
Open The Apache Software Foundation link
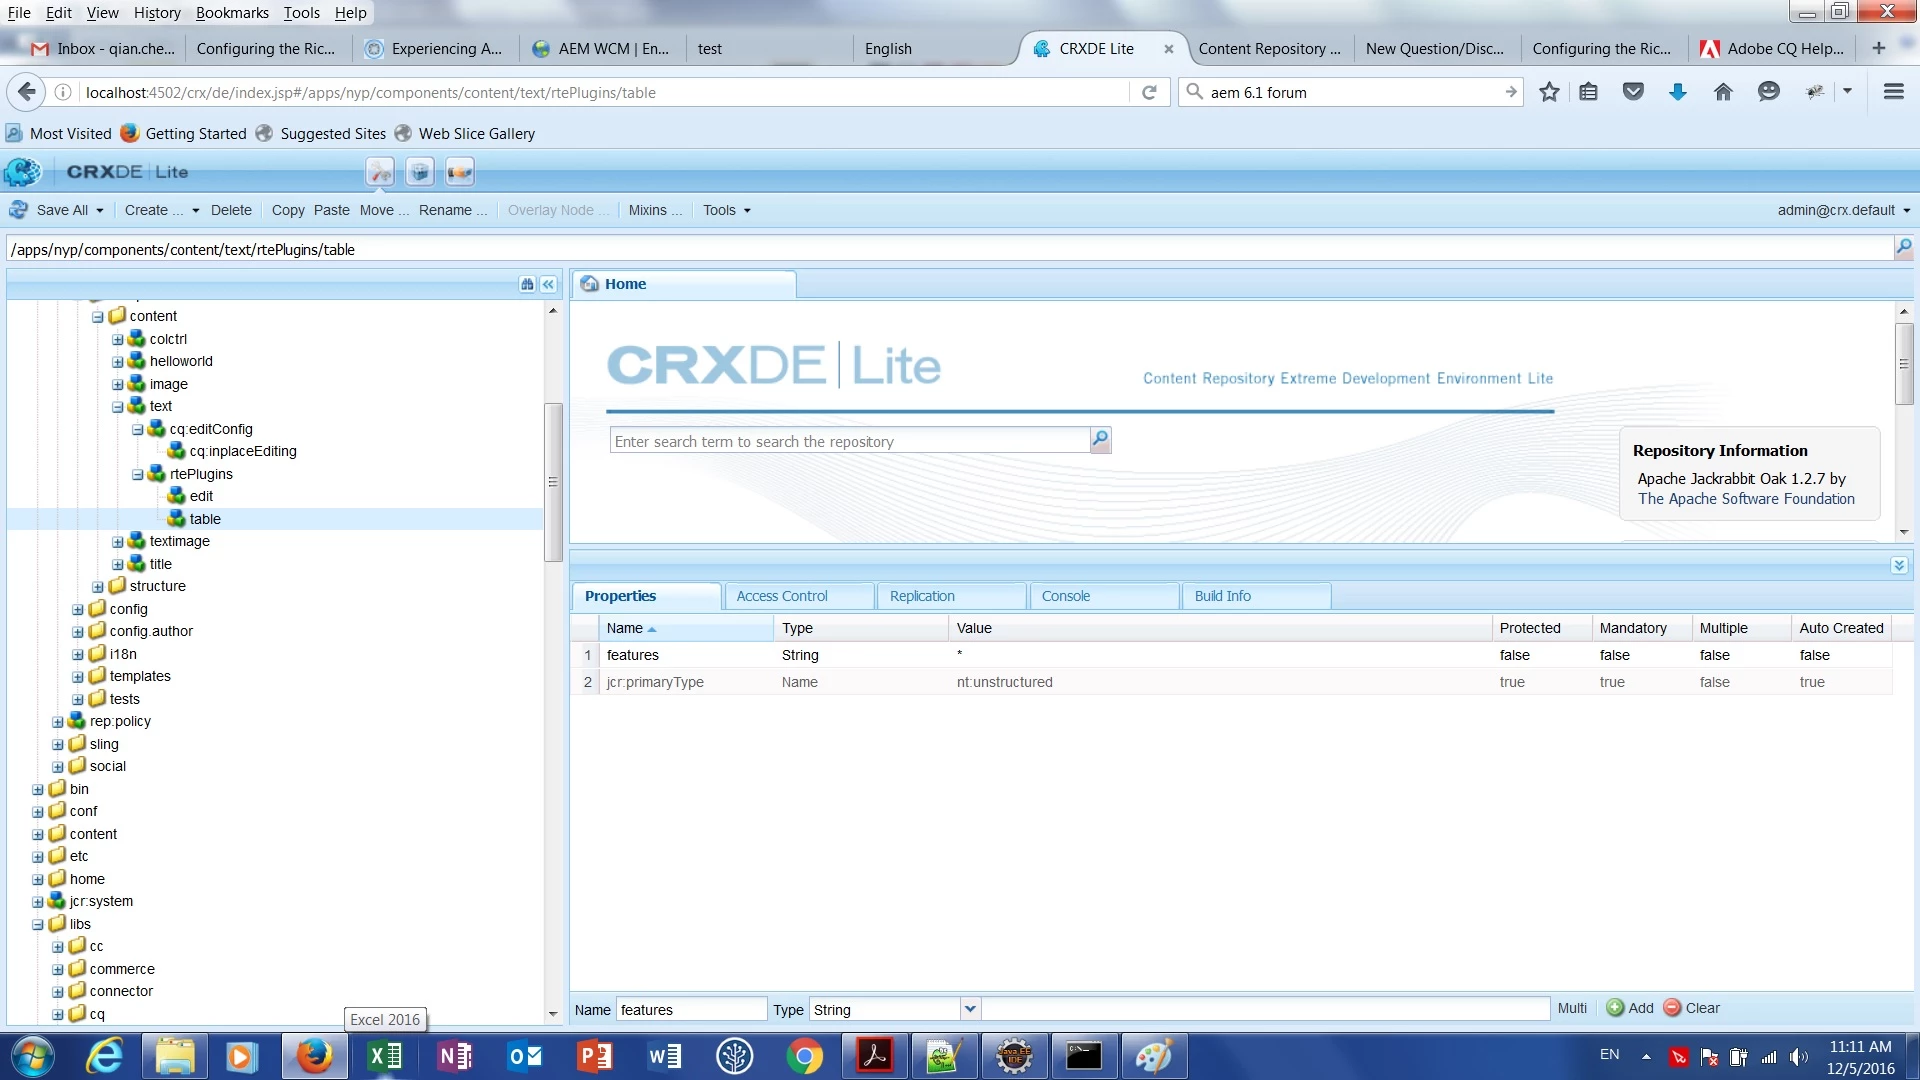pyautogui.click(x=1745, y=499)
